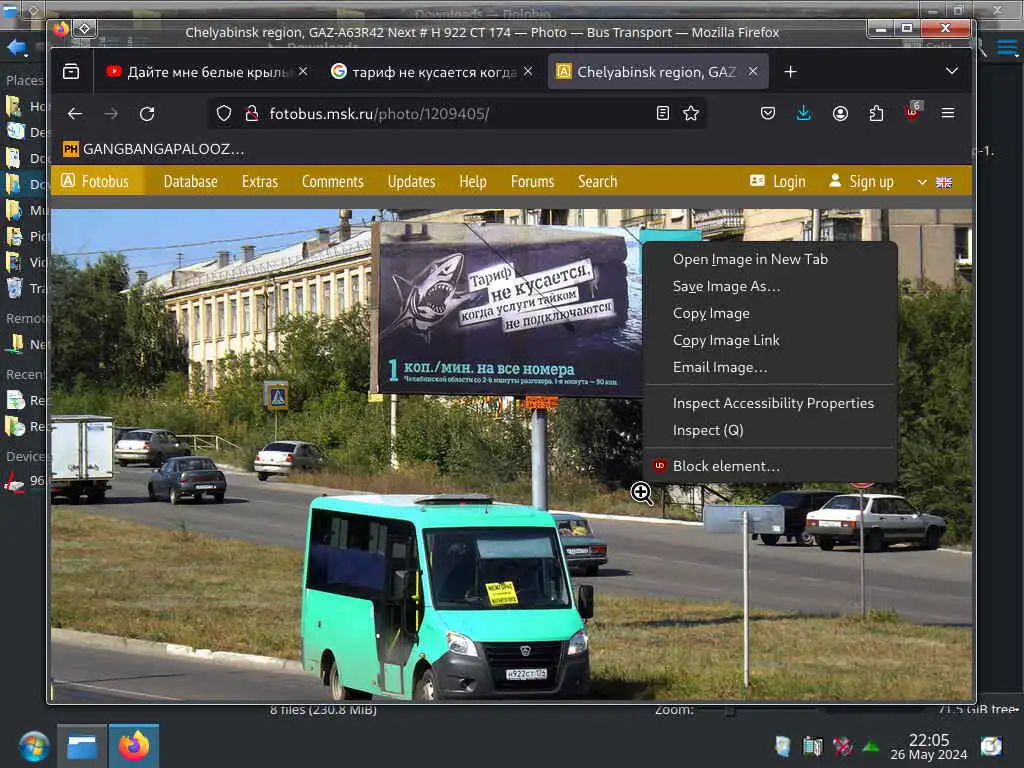Screen dimensions: 1024x768
Task: Click the Sign up button
Action: coord(861,182)
